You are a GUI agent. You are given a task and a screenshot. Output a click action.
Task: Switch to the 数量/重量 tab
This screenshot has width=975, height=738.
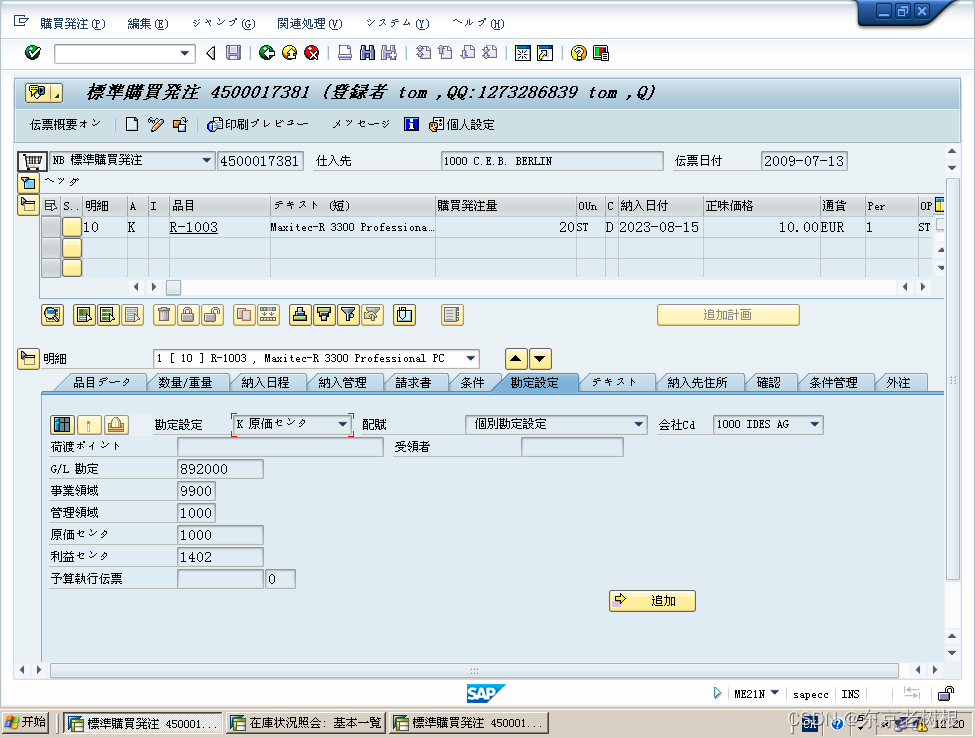coord(185,382)
